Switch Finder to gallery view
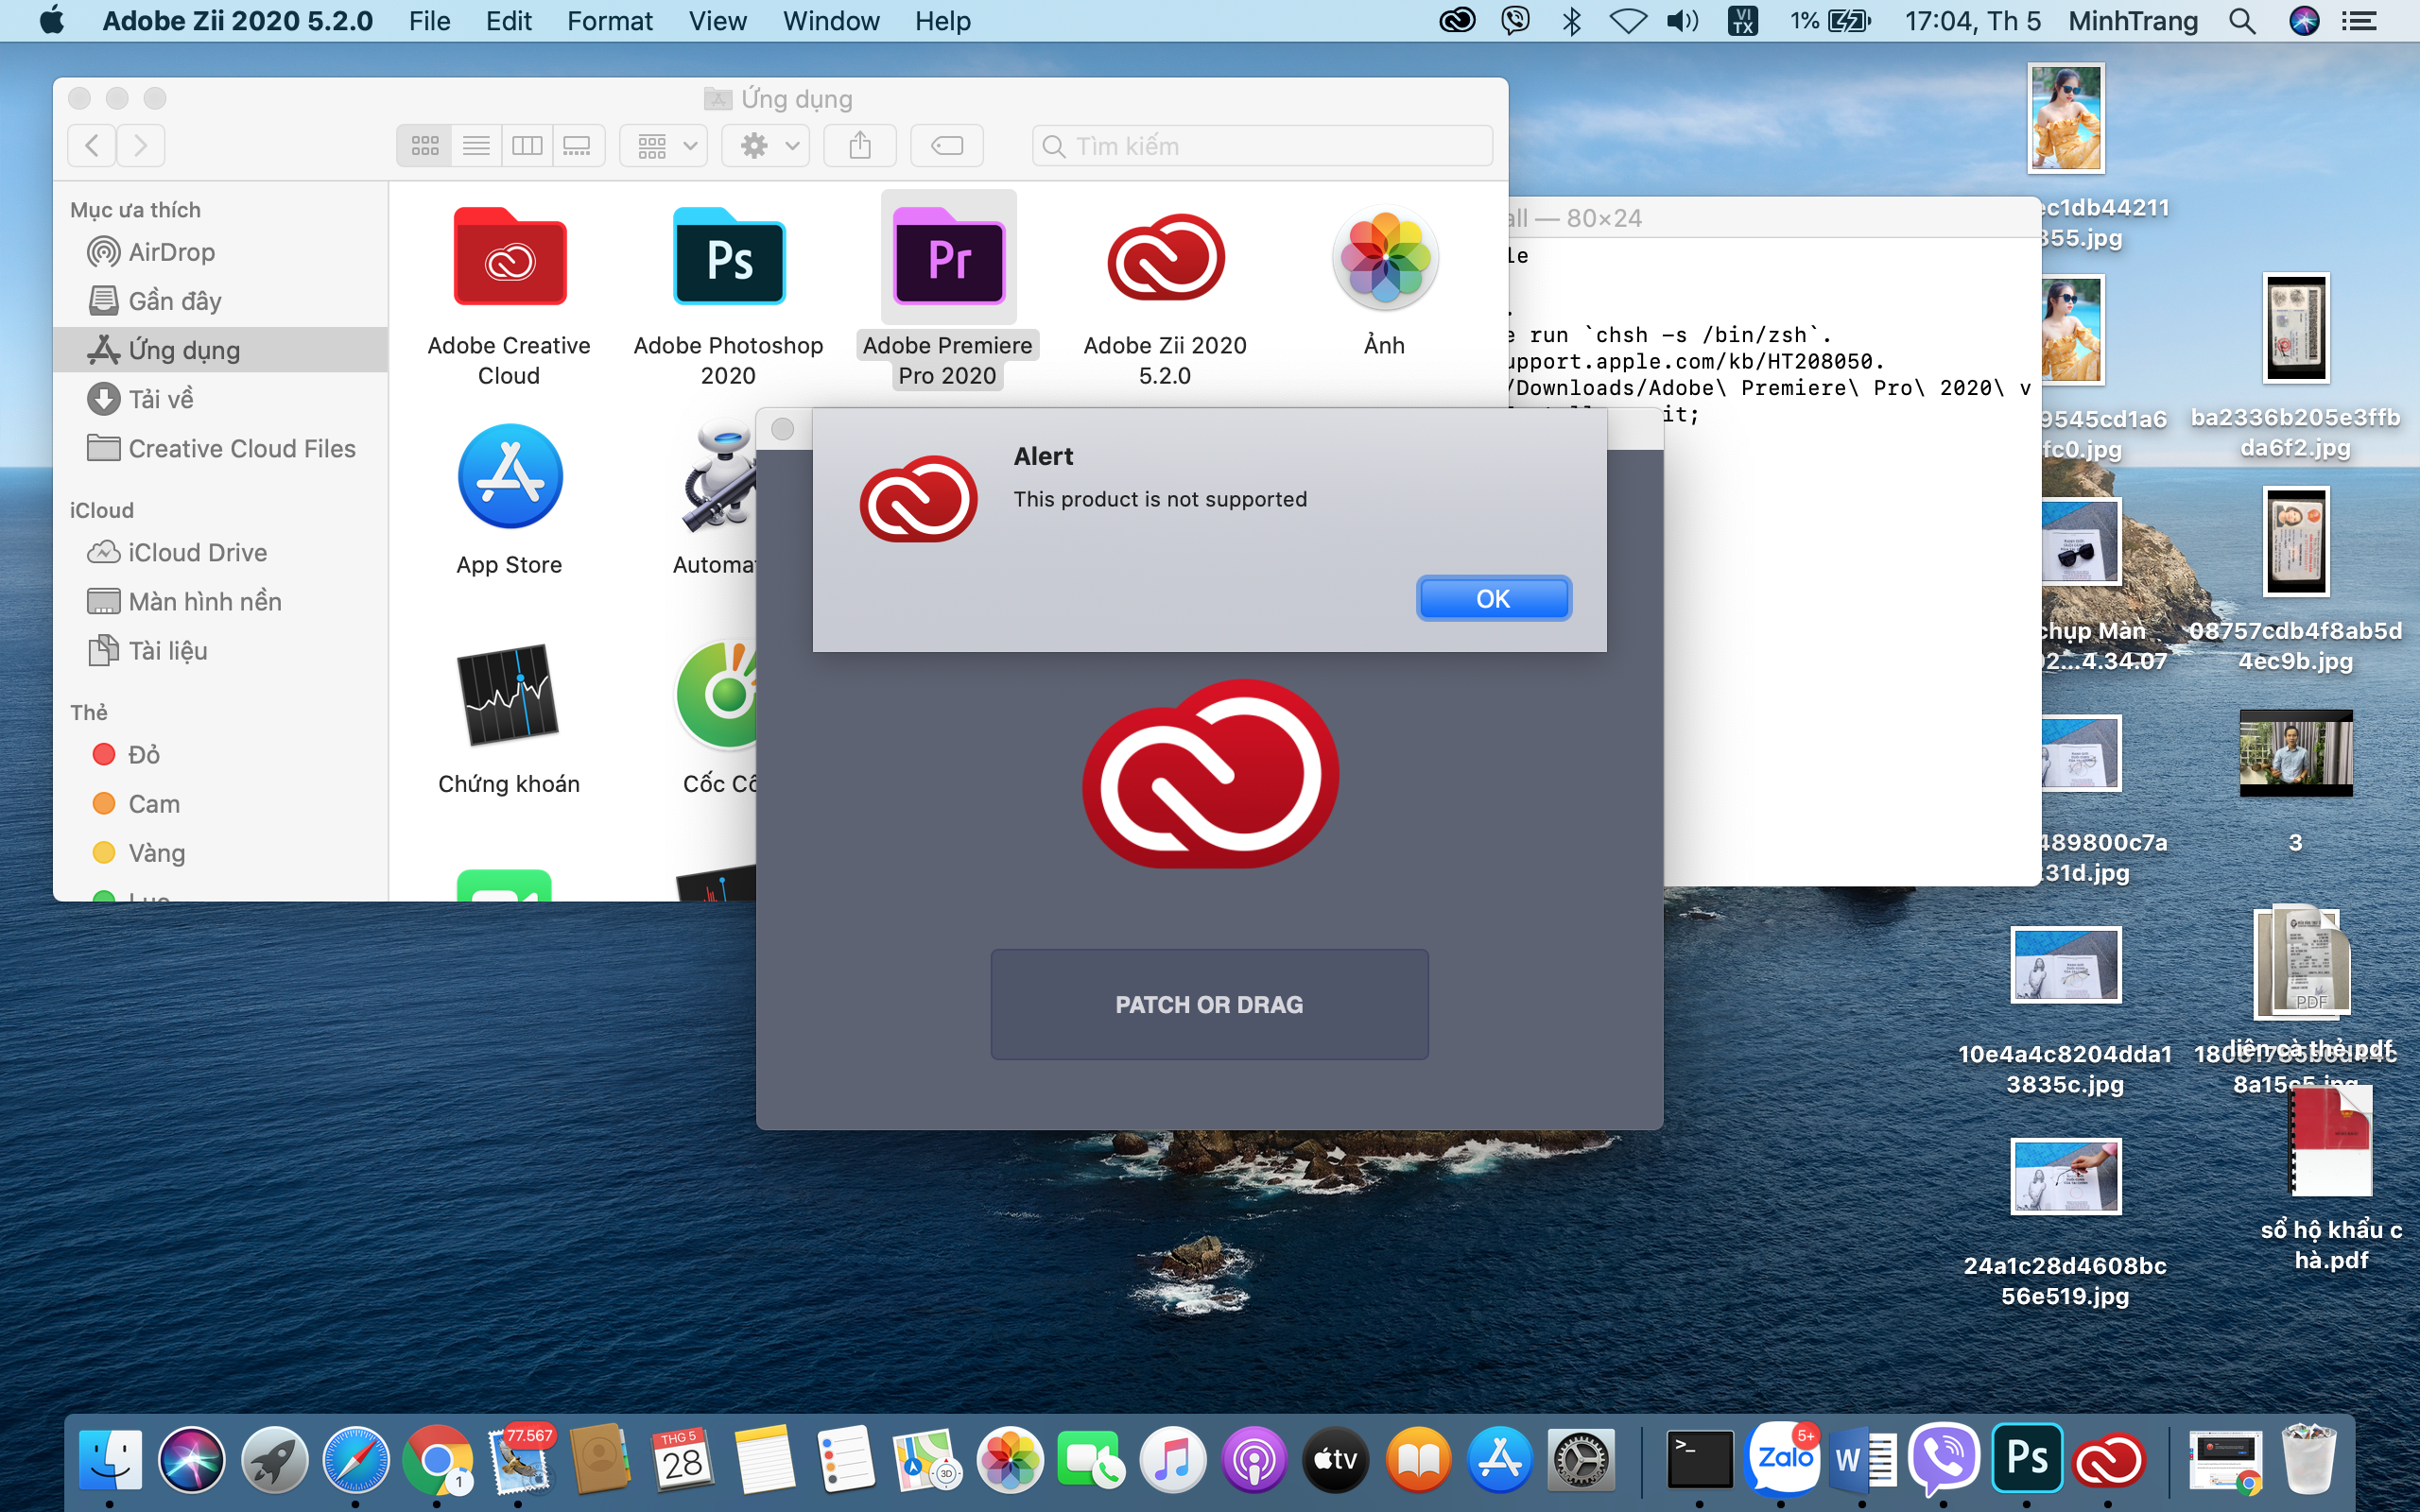2420x1512 pixels. pyautogui.click(x=578, y=146)
